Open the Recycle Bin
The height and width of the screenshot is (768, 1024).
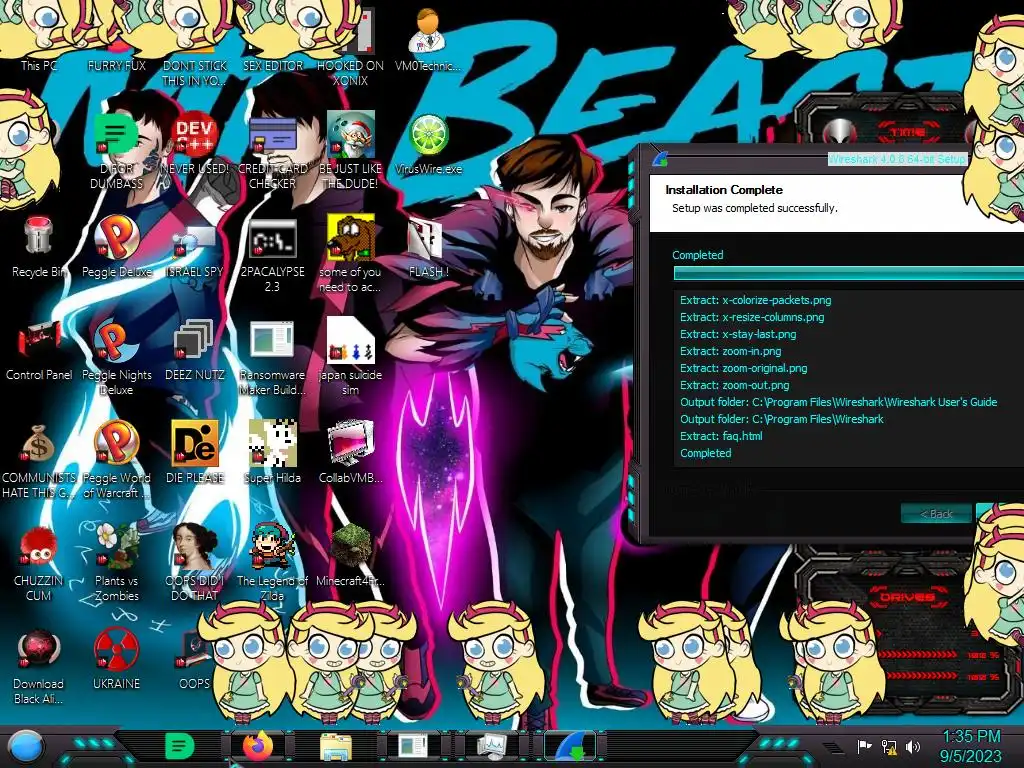coord(39,246)
